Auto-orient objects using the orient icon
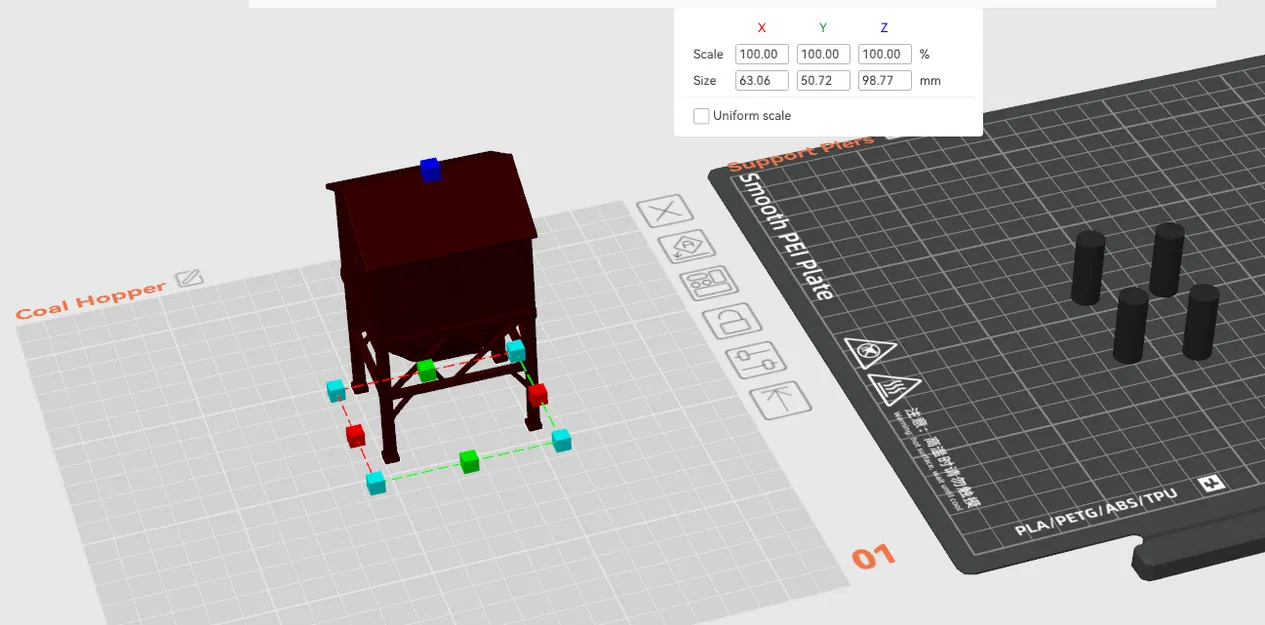1265x625 pixels. point(688,245)
